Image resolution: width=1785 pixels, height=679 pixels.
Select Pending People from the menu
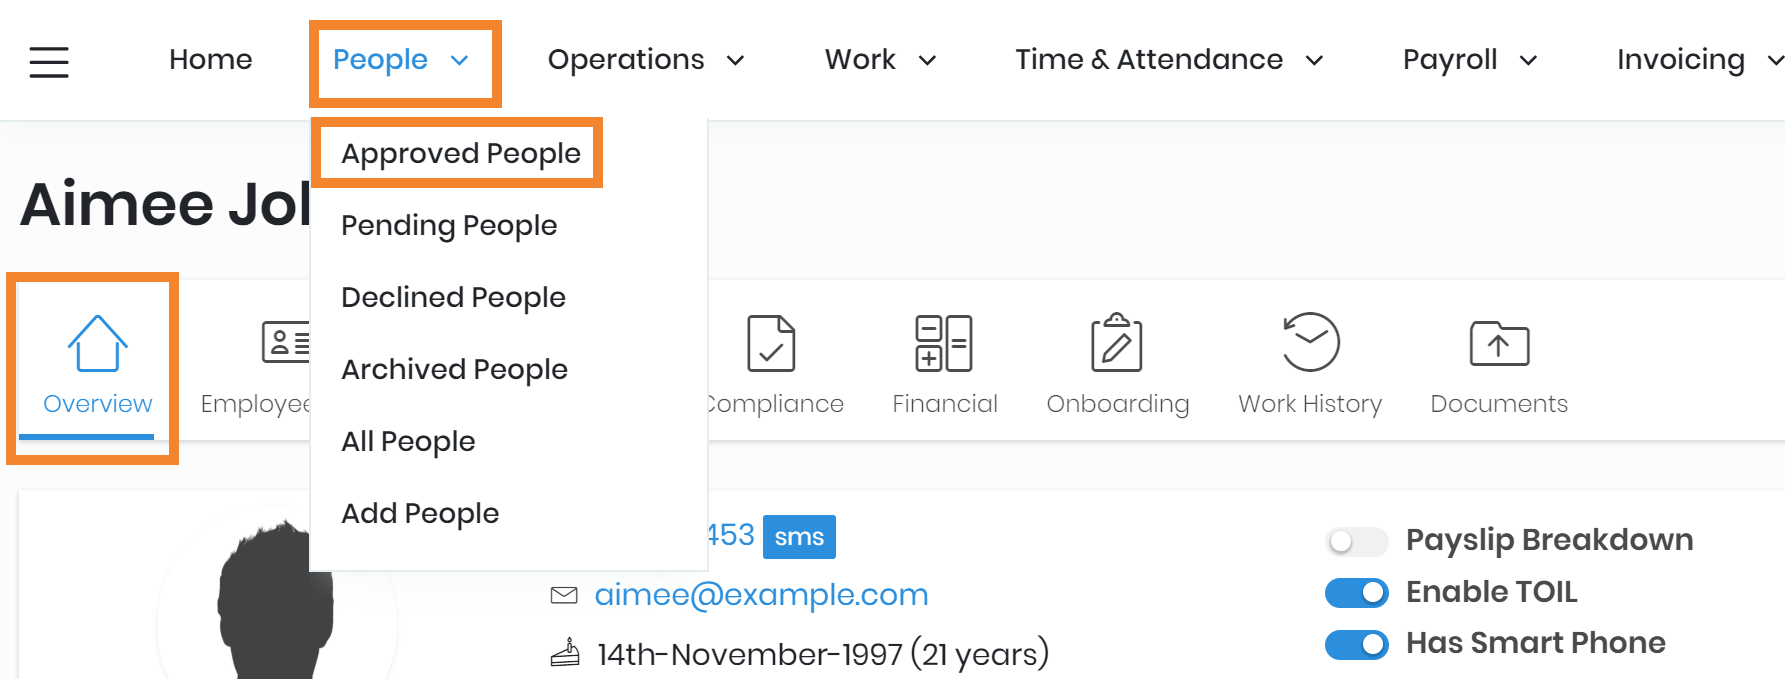click(x=449, y=226)
